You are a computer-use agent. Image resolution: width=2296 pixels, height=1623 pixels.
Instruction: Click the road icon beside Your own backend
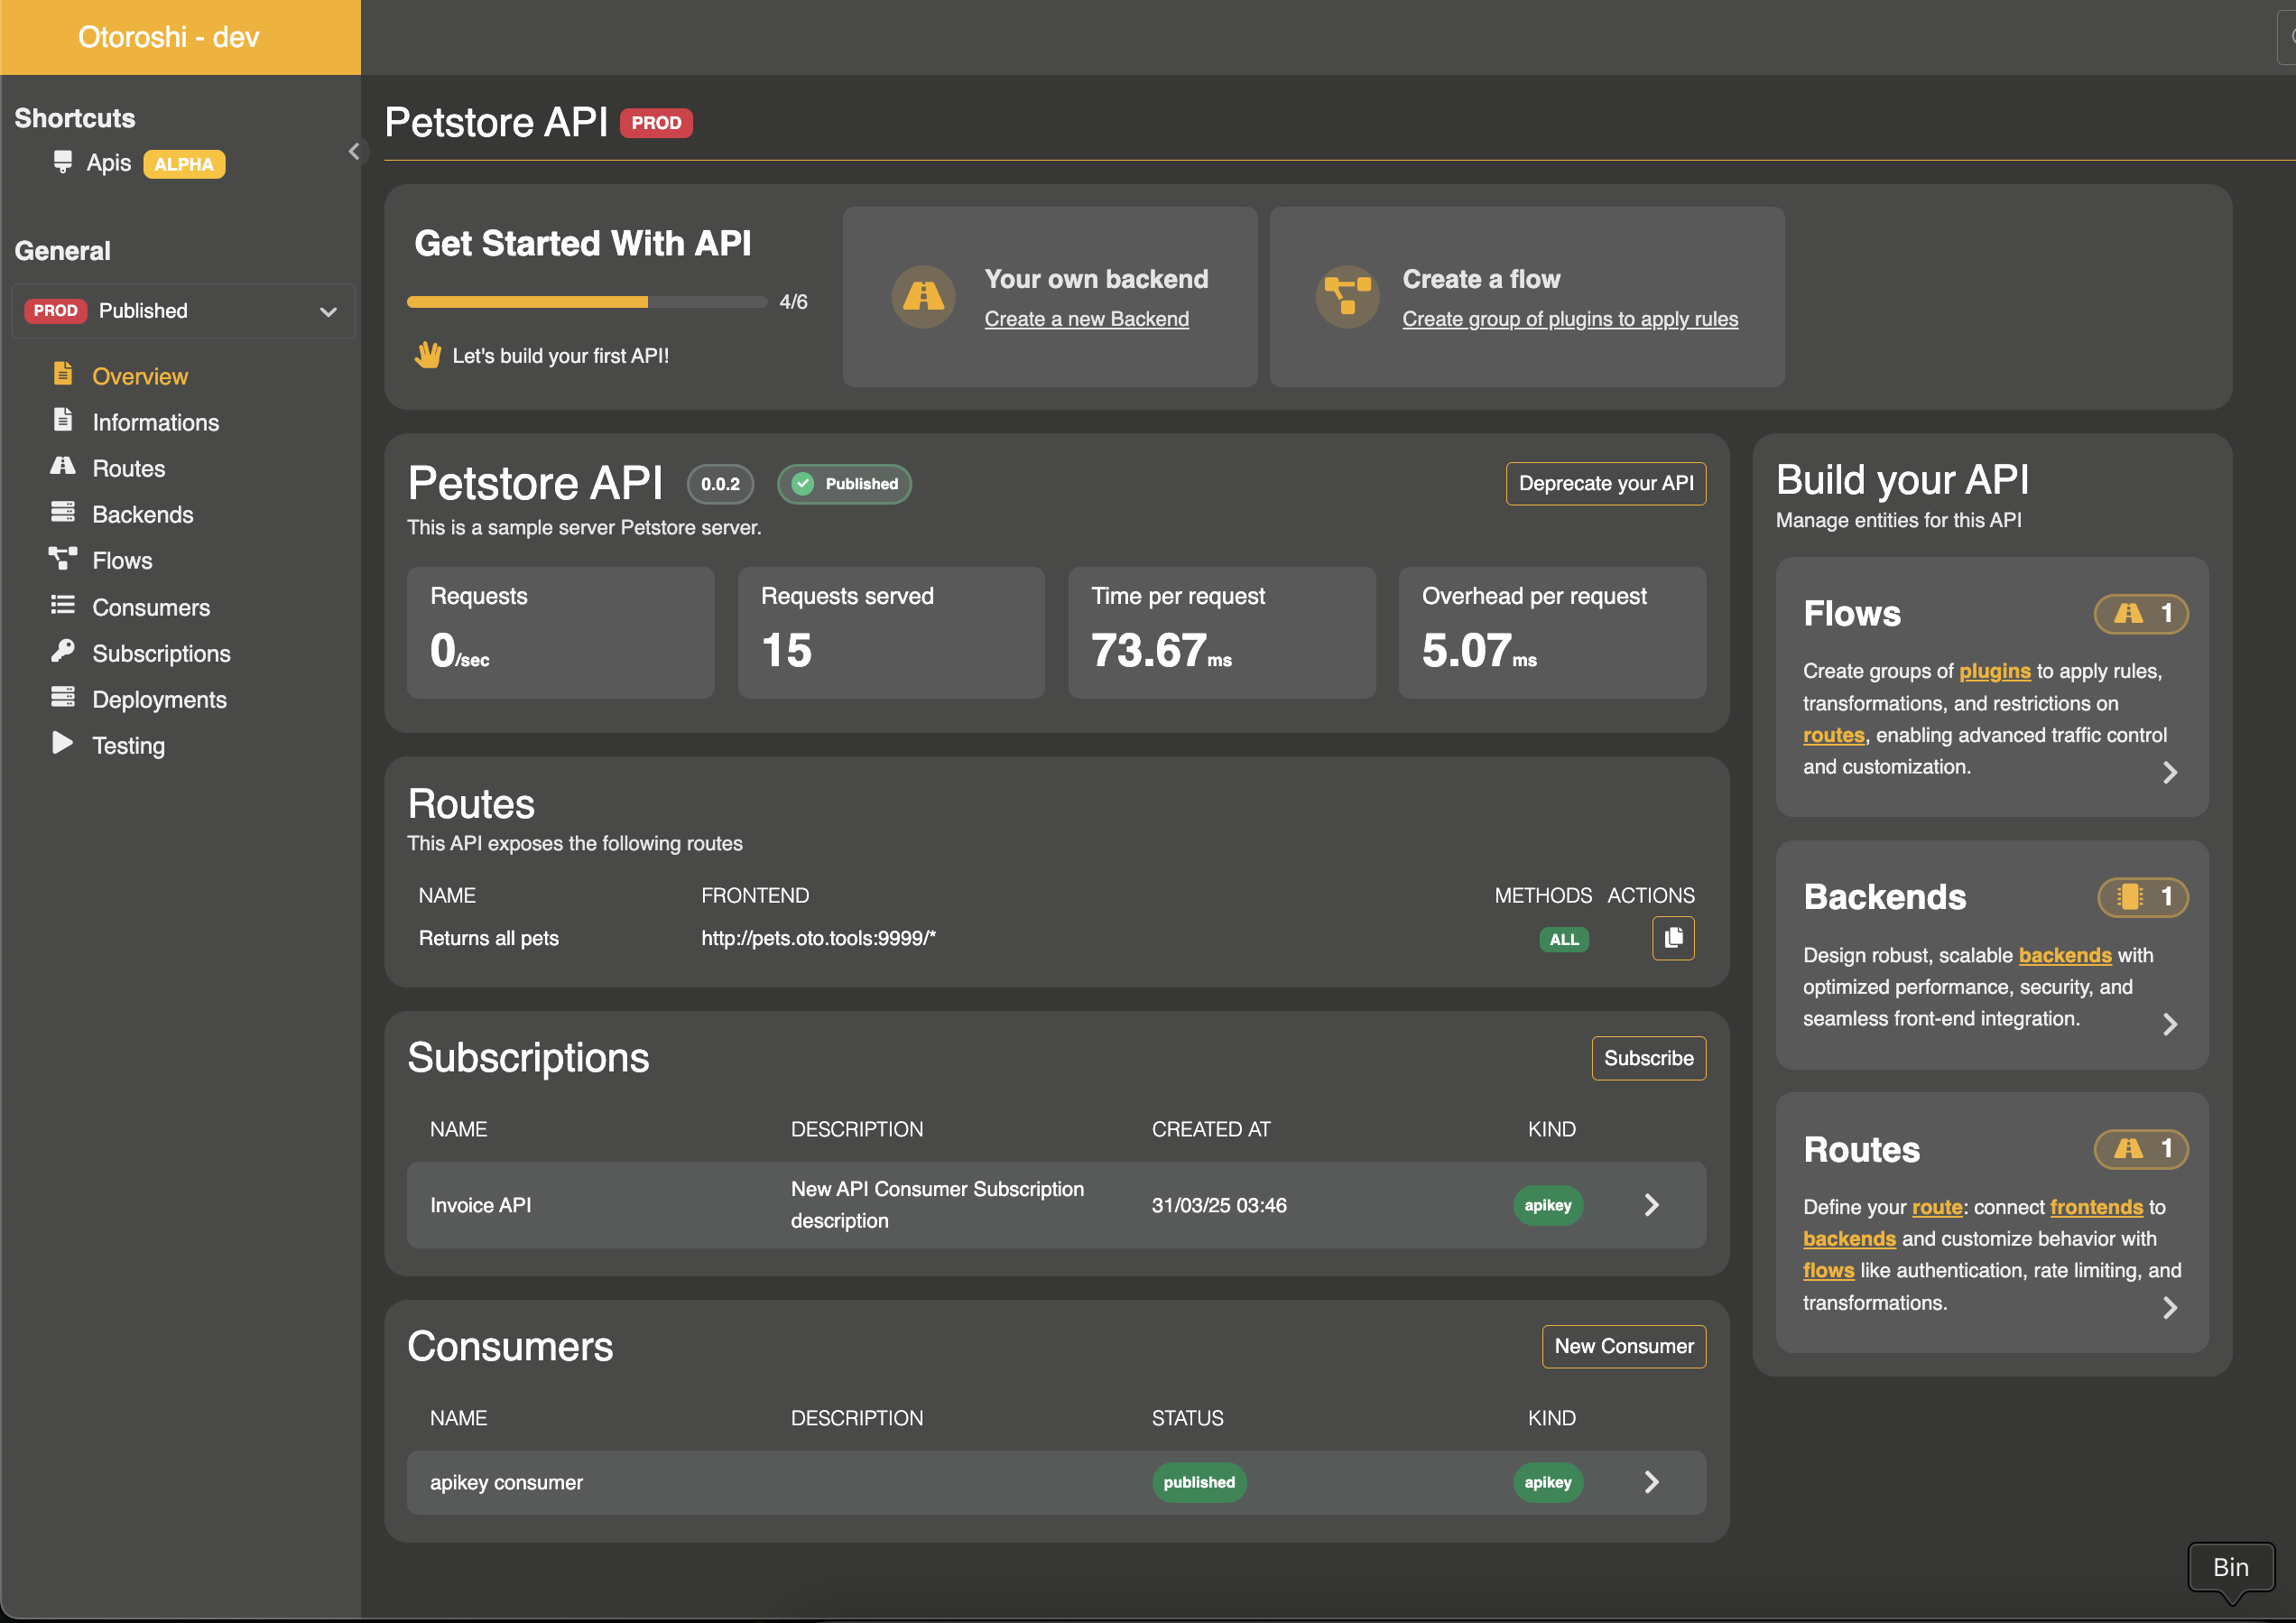coord(922,296)
